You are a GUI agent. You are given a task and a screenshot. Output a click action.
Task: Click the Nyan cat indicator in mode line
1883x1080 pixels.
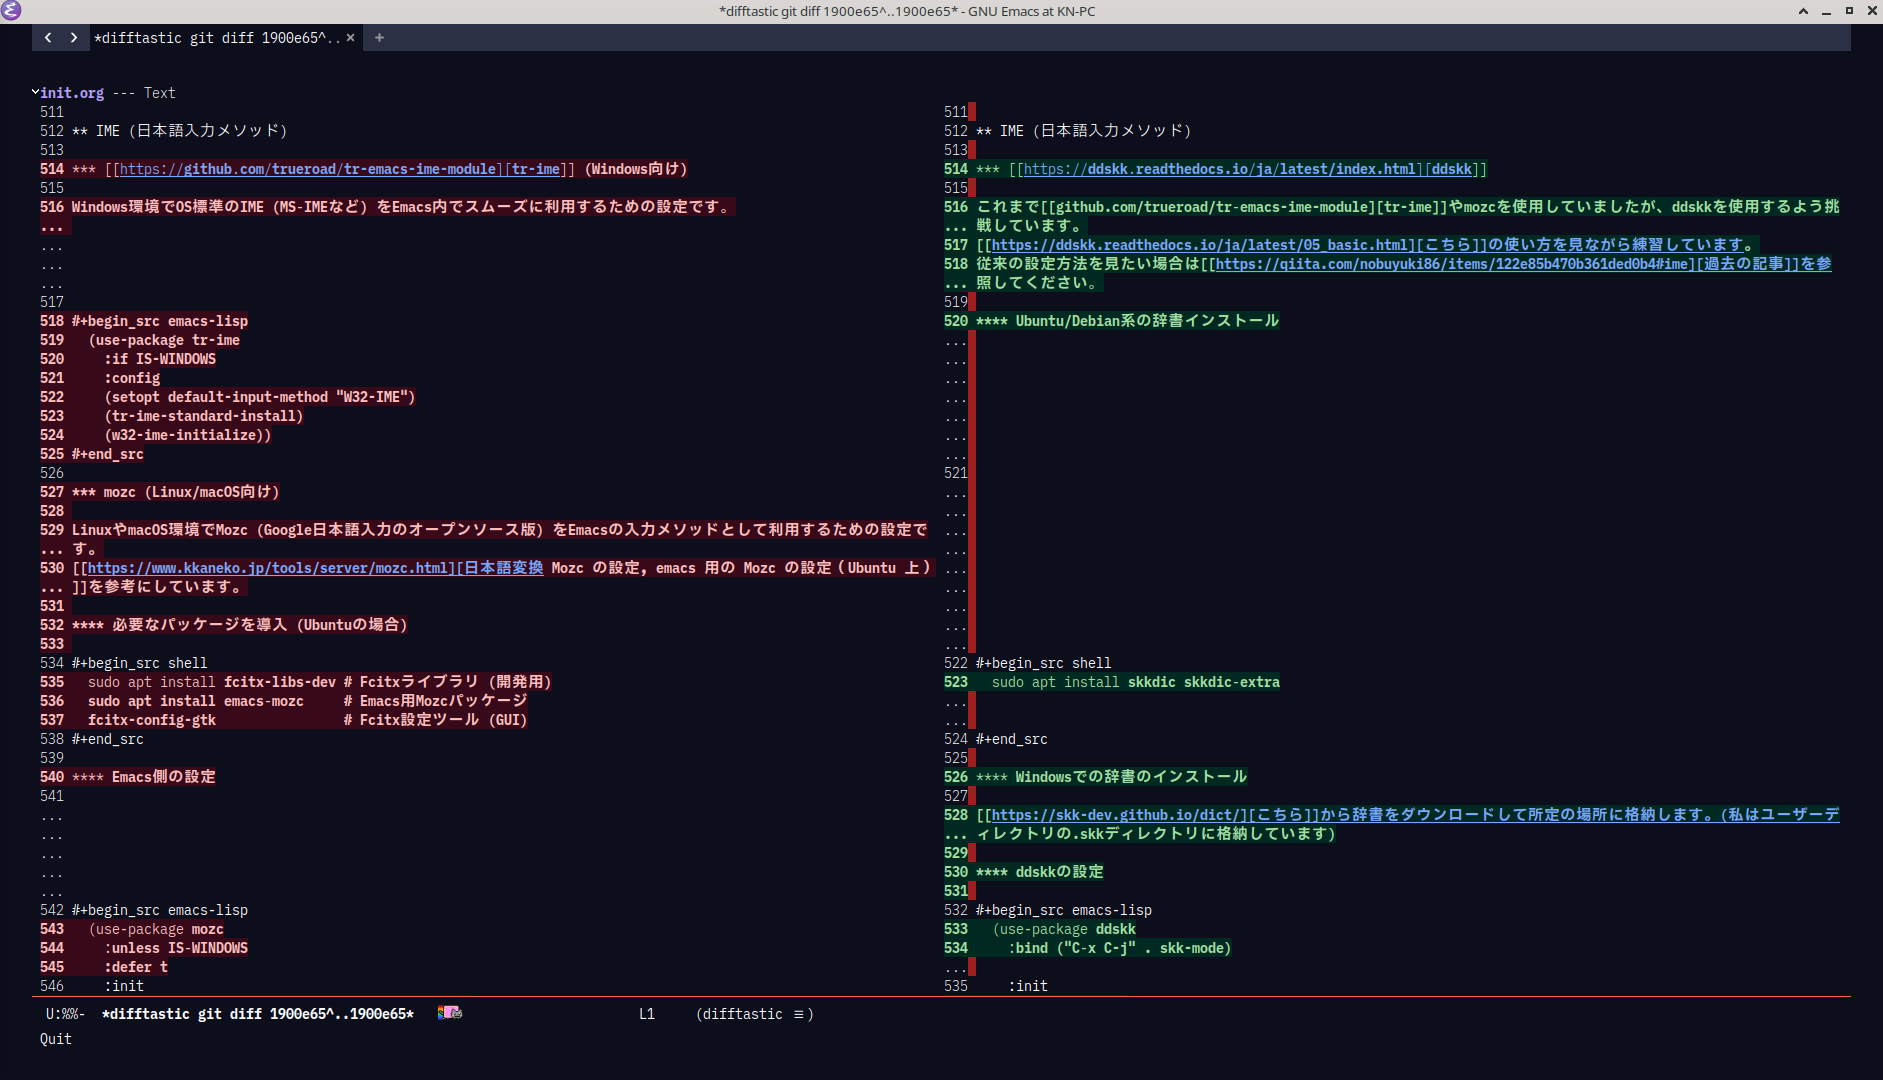click(450, 1013)
